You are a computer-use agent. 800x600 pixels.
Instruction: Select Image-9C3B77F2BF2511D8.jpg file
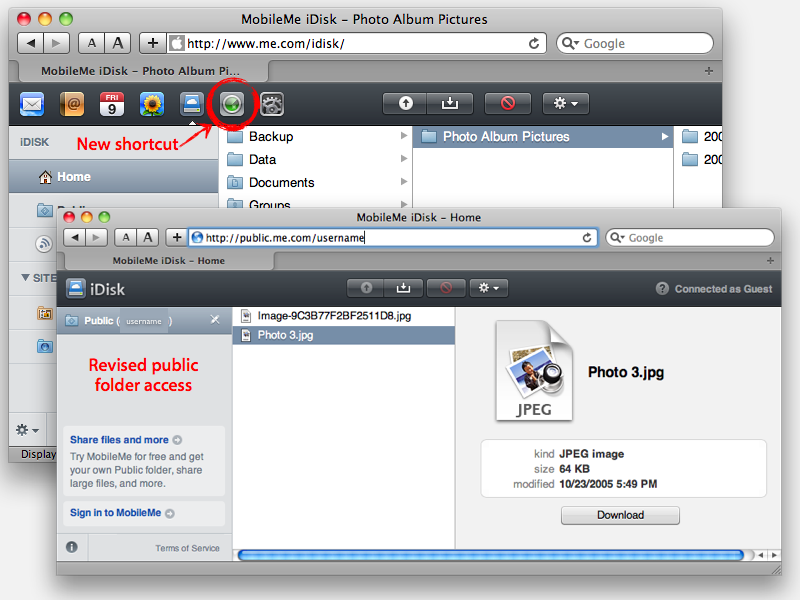click(x=343, y=316)
